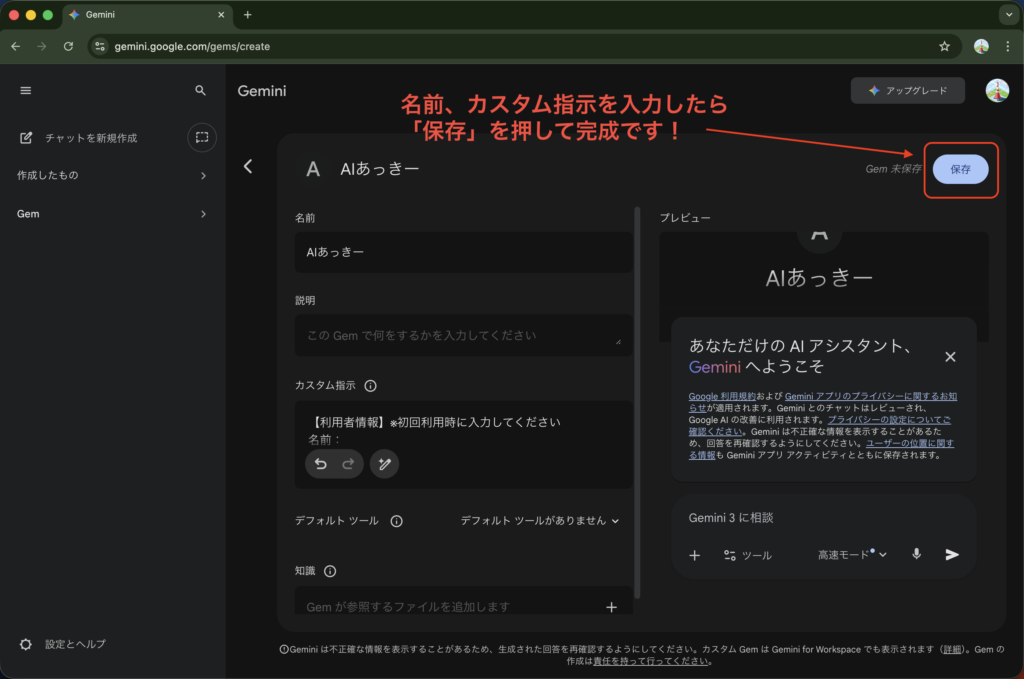The height and width of the screenshot is (679, 1024).
Task: Click the search icon in sidebar
Action: pos(201,91)
